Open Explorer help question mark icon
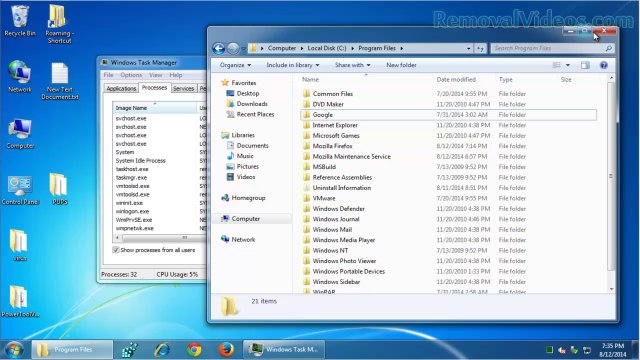The width and height of the screenshot is (640, 360). click(x=604, y=65)
